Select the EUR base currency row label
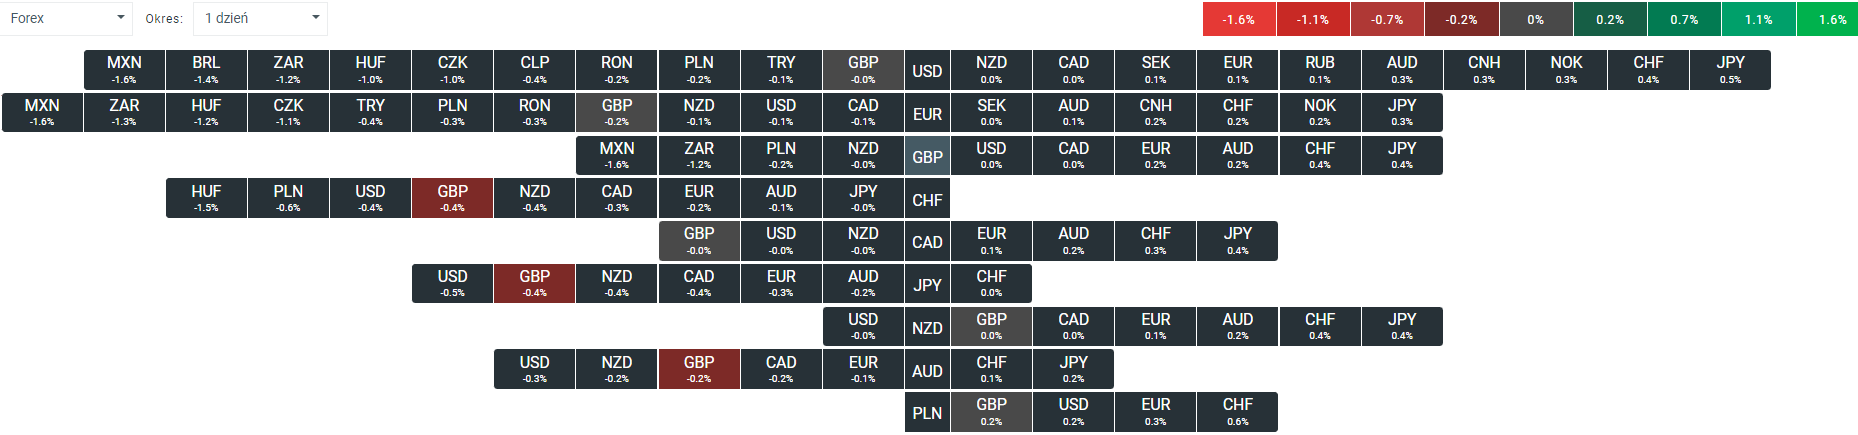Viewport: 1858px width, 435px height. 927,114
